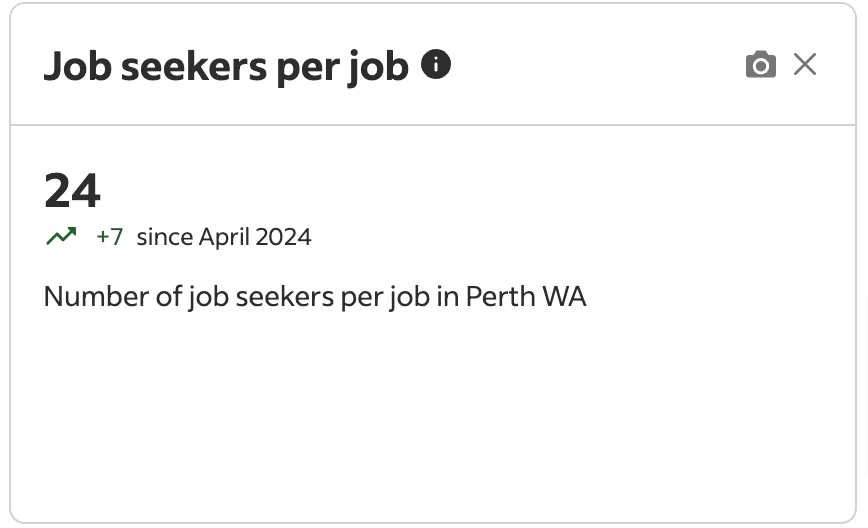Click the word "April" in the comparison text
This screenshot has width=868, height=528.
click(224, 237)
